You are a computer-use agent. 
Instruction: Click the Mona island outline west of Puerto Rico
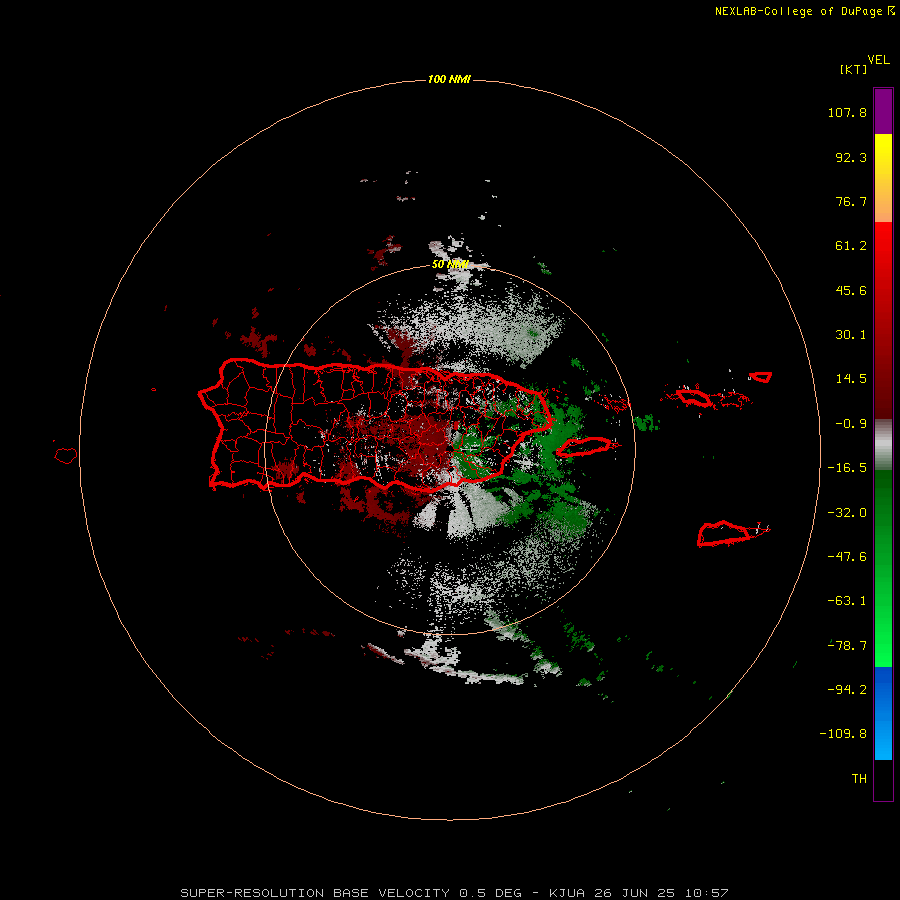66,456
